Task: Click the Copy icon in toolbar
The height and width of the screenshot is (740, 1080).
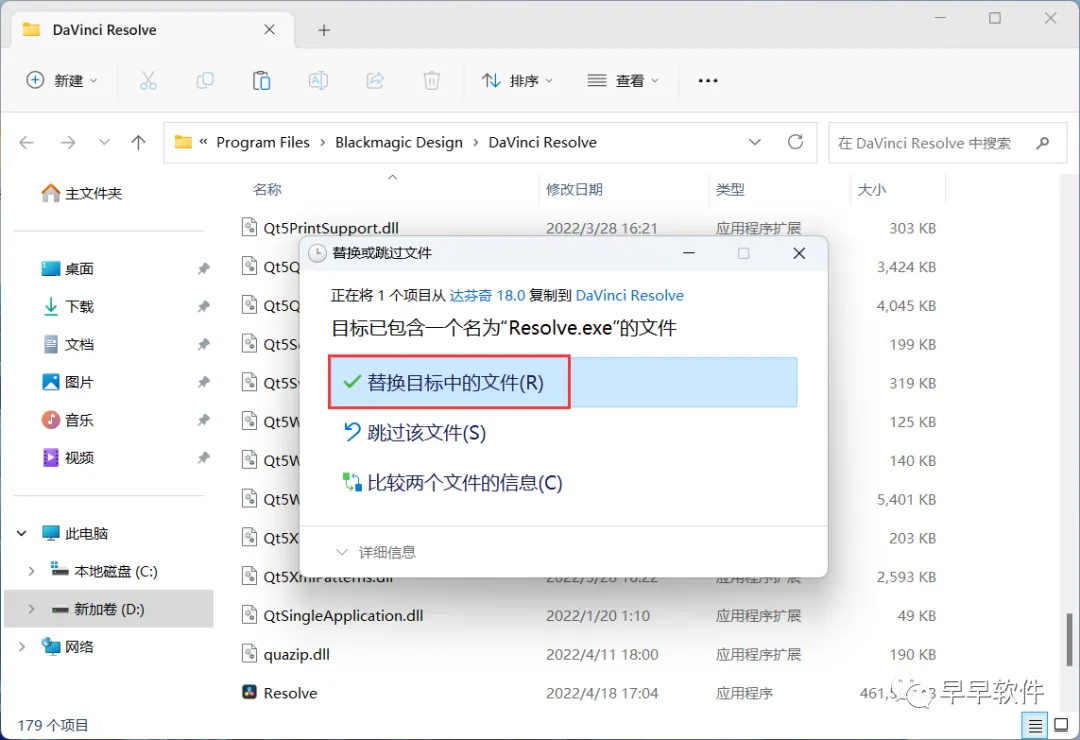Action: [205, 81]
